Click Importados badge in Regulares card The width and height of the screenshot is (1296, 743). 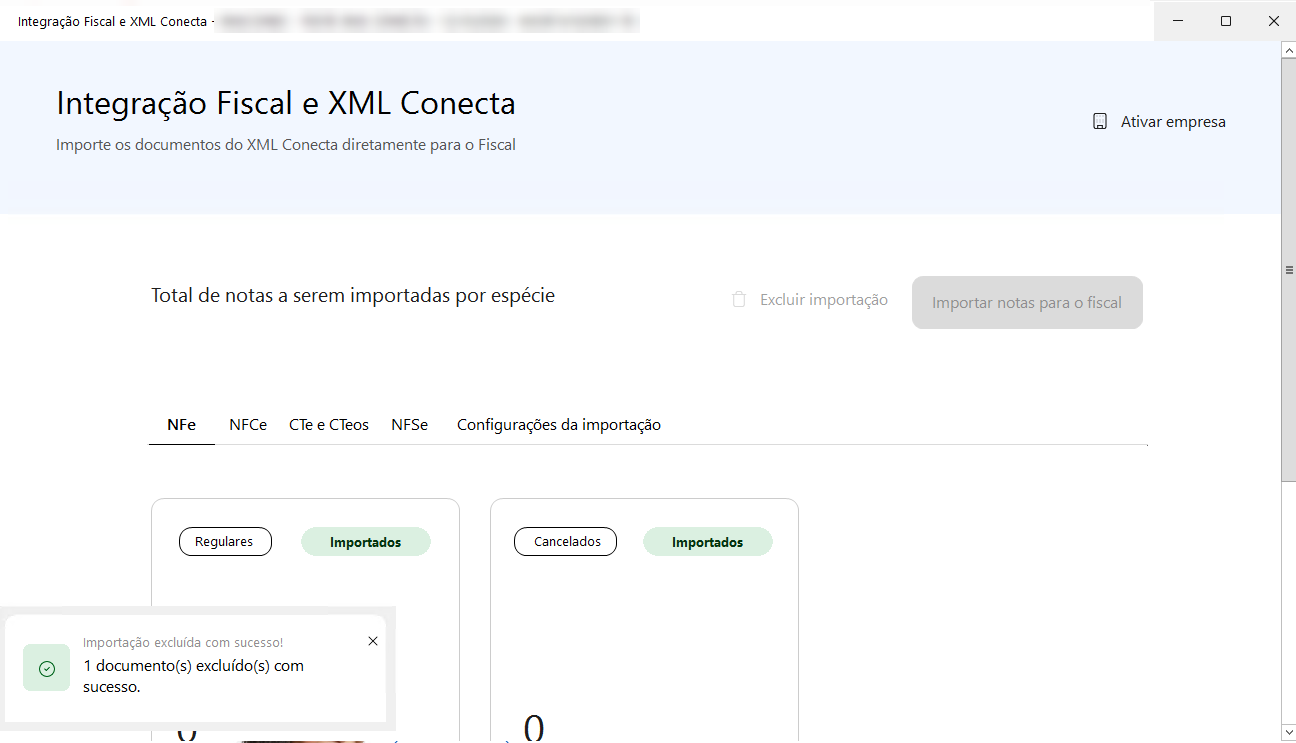[366, 542]
